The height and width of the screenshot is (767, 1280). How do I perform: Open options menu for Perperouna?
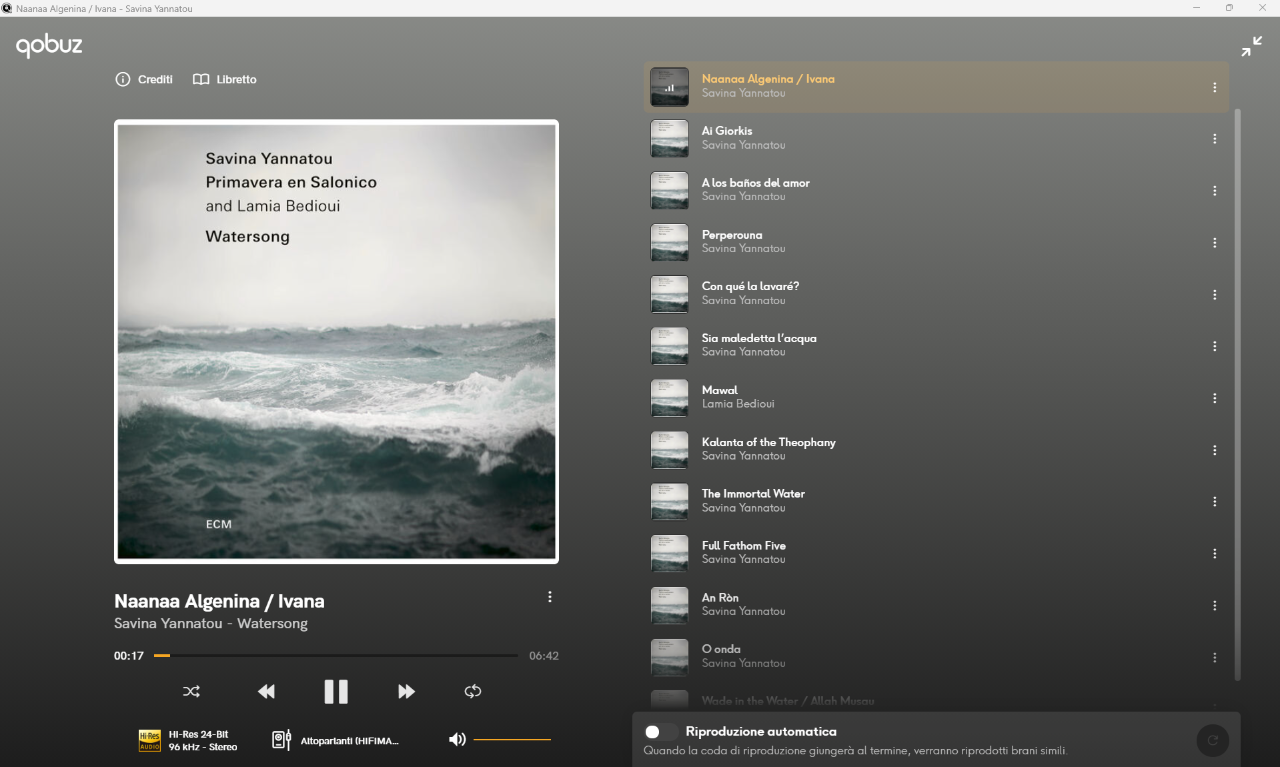(x=1214, y=243)
